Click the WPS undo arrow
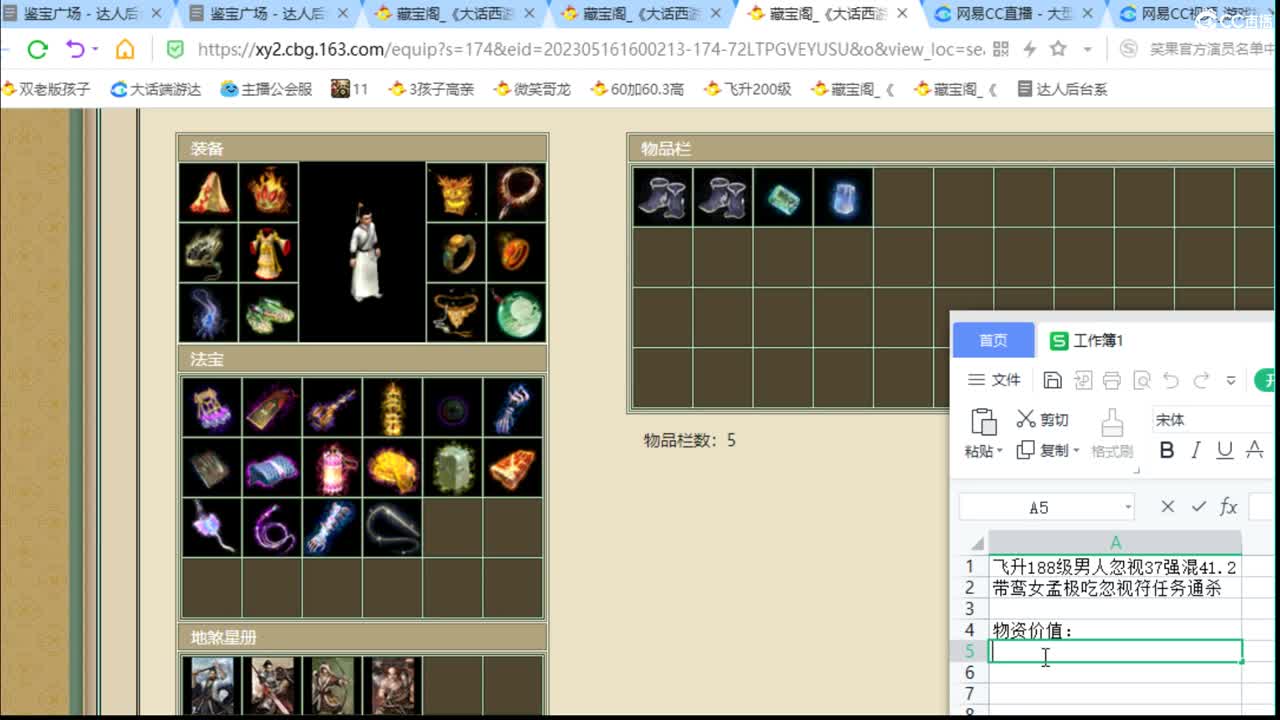 pyautogui.click(x=1171, y=380)
